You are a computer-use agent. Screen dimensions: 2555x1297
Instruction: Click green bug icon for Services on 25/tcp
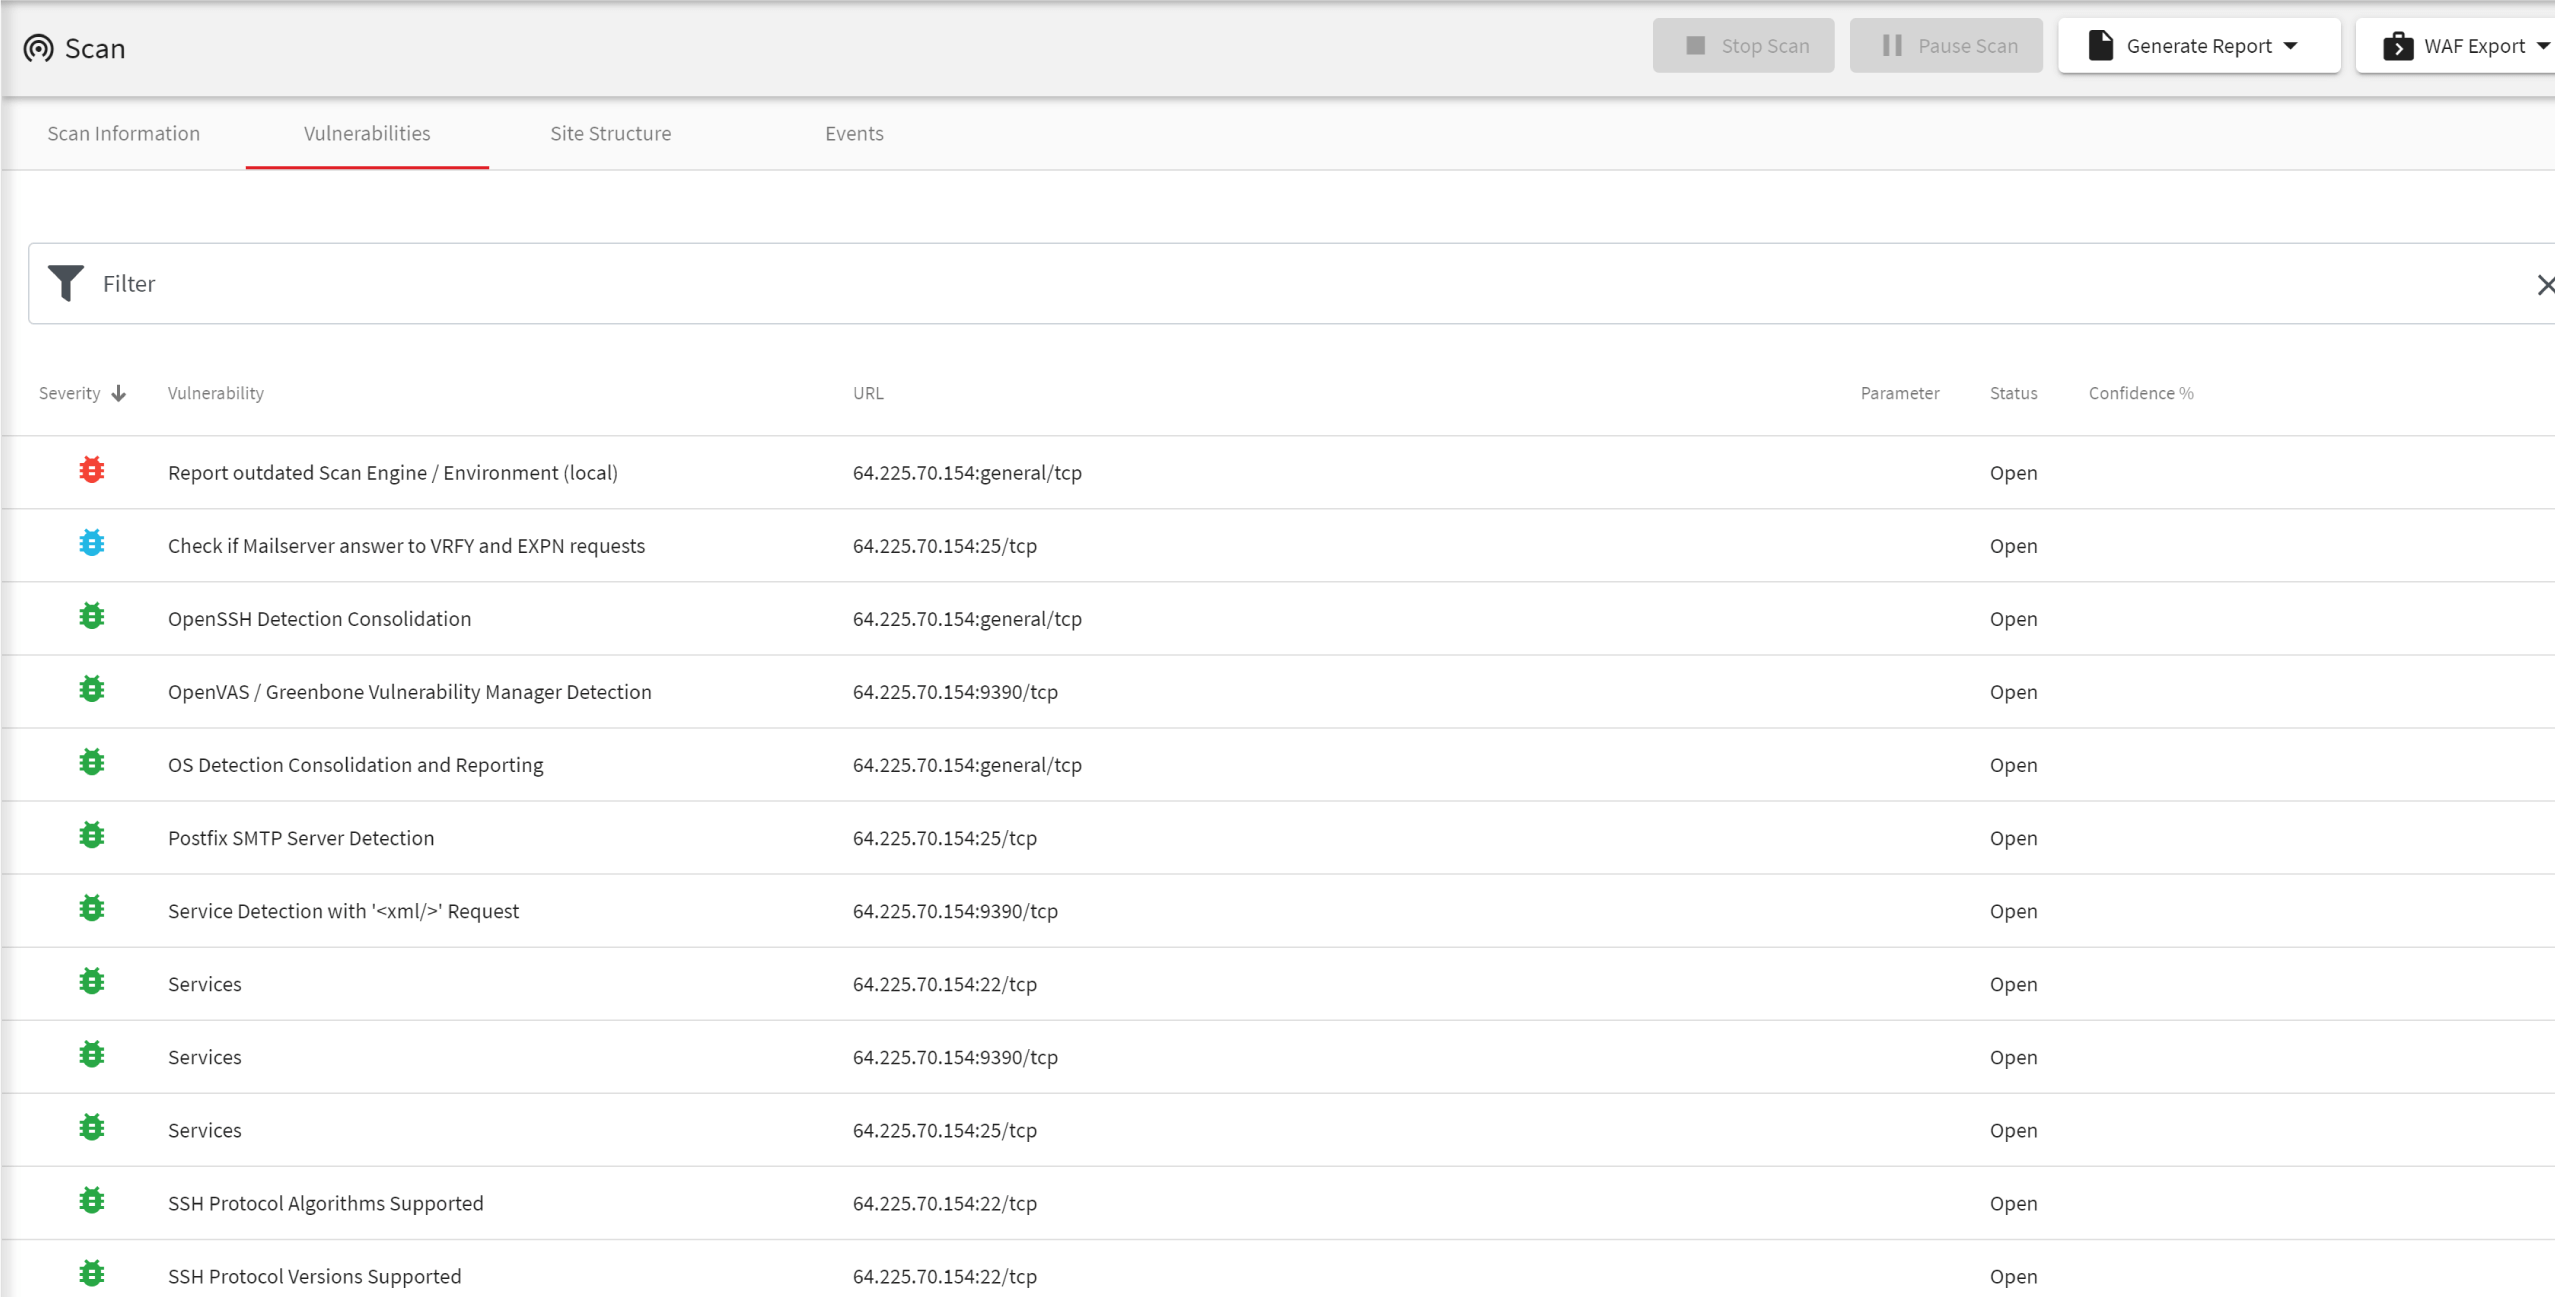coord(92,1127)
